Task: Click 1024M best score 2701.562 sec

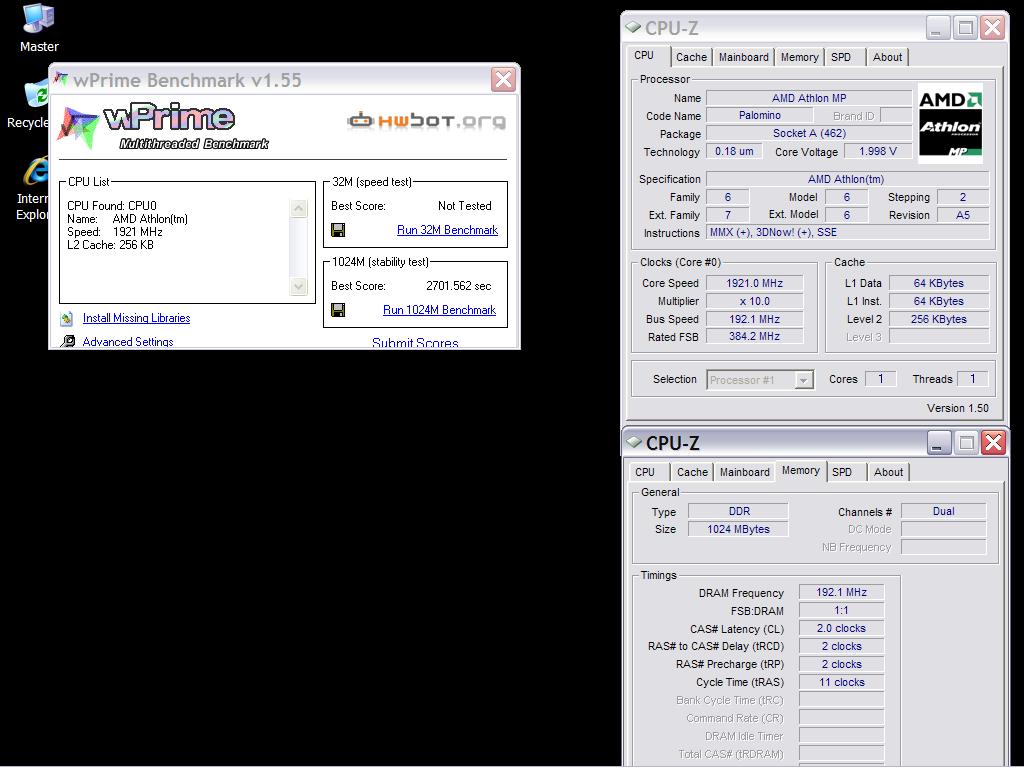Action: (x=458, y=286)
